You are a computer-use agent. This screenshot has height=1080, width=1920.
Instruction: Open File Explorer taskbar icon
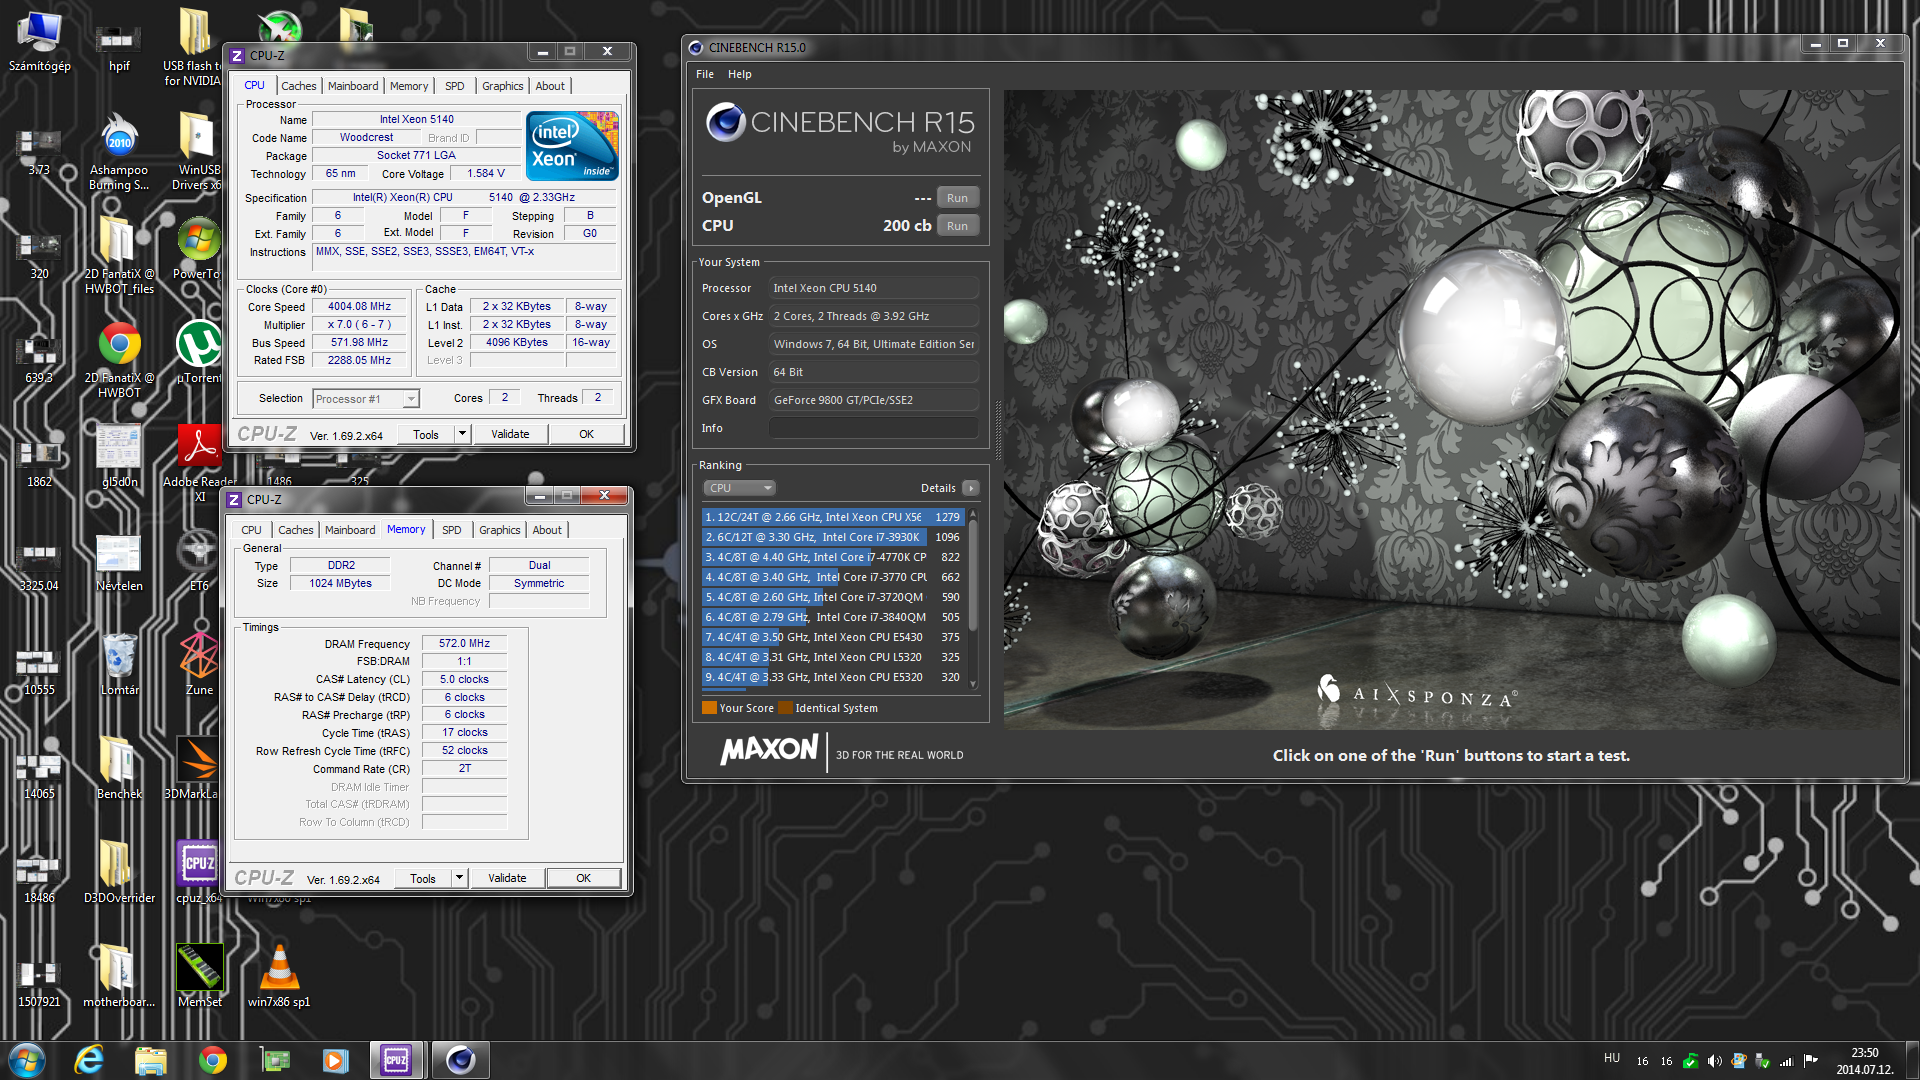point(151,1060)
